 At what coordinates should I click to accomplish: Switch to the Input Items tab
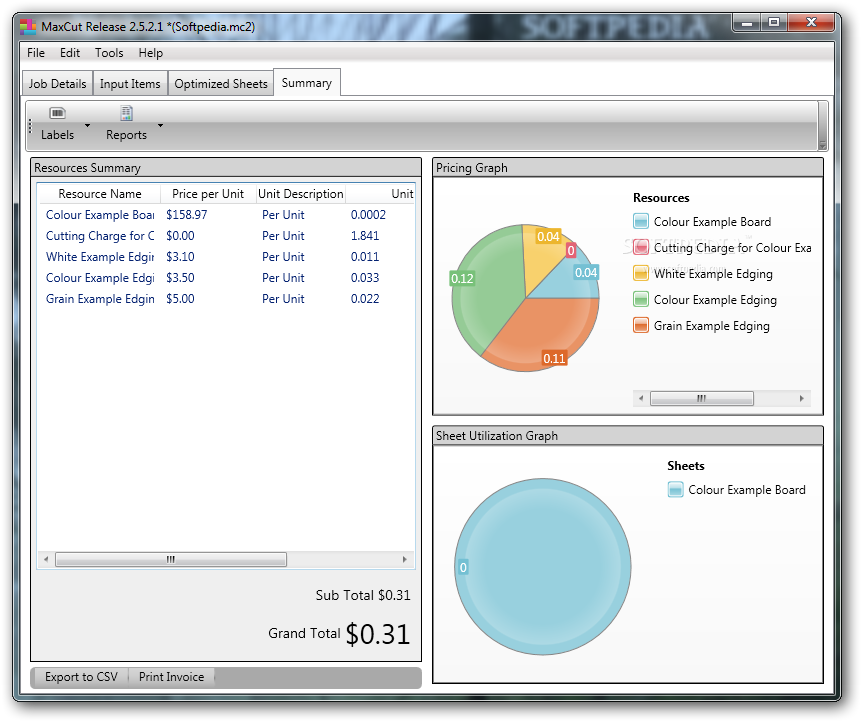tap(130, 84)
